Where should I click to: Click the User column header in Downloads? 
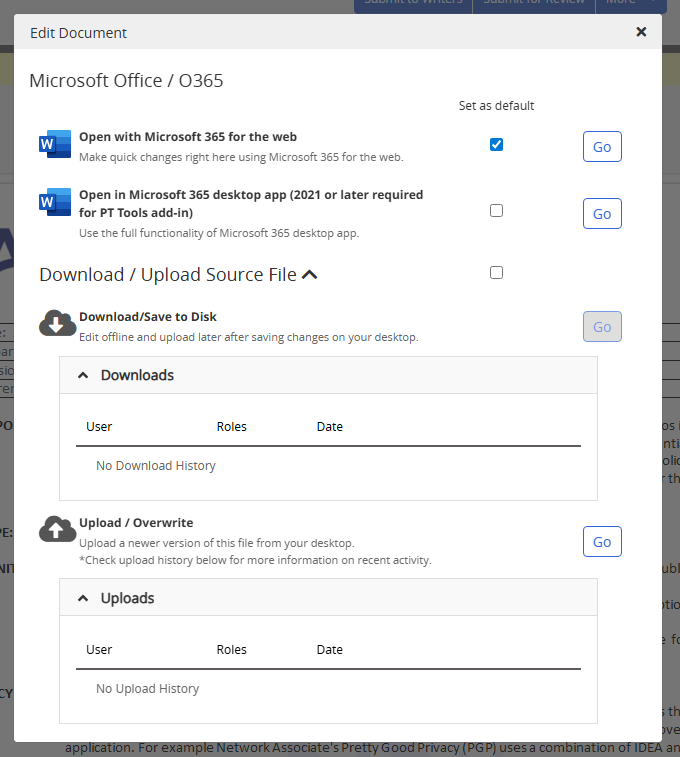[99, 427]
